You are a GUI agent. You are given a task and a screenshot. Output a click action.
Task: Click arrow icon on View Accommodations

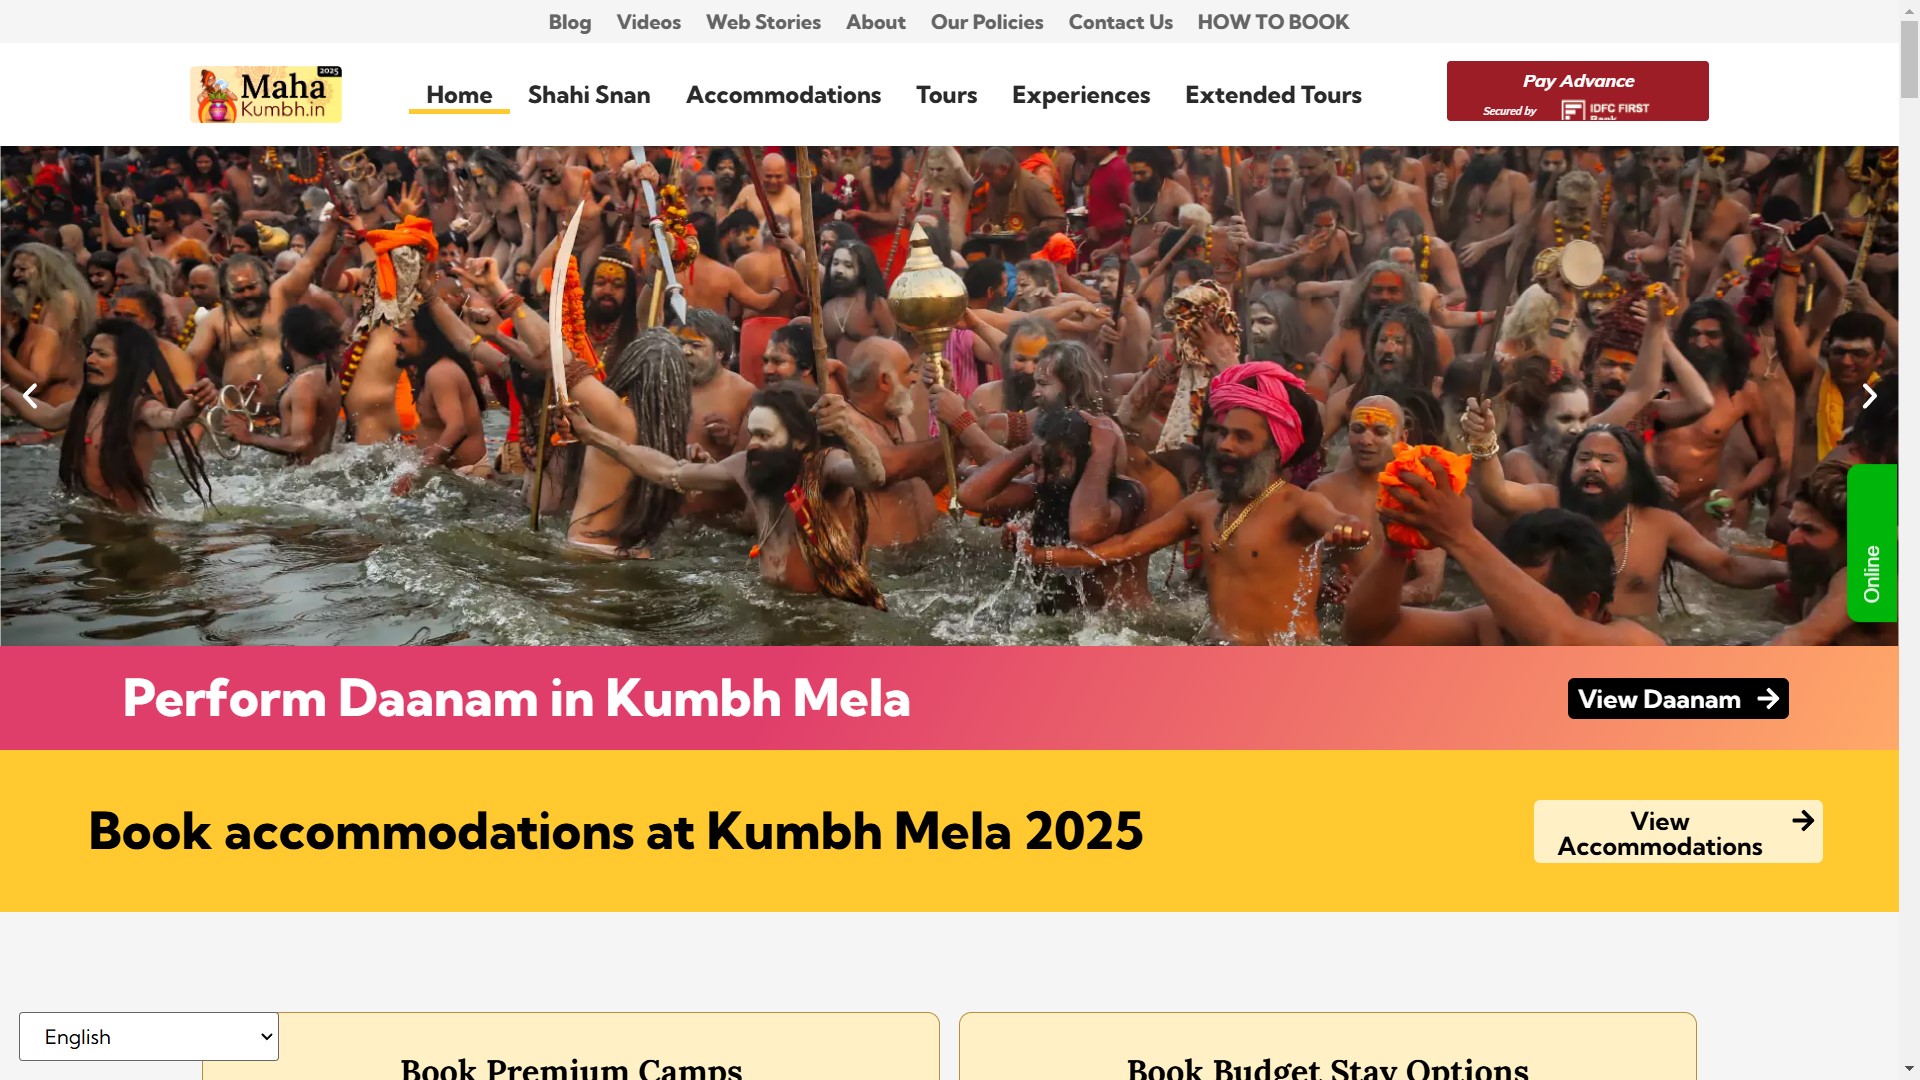[1803, 821]
